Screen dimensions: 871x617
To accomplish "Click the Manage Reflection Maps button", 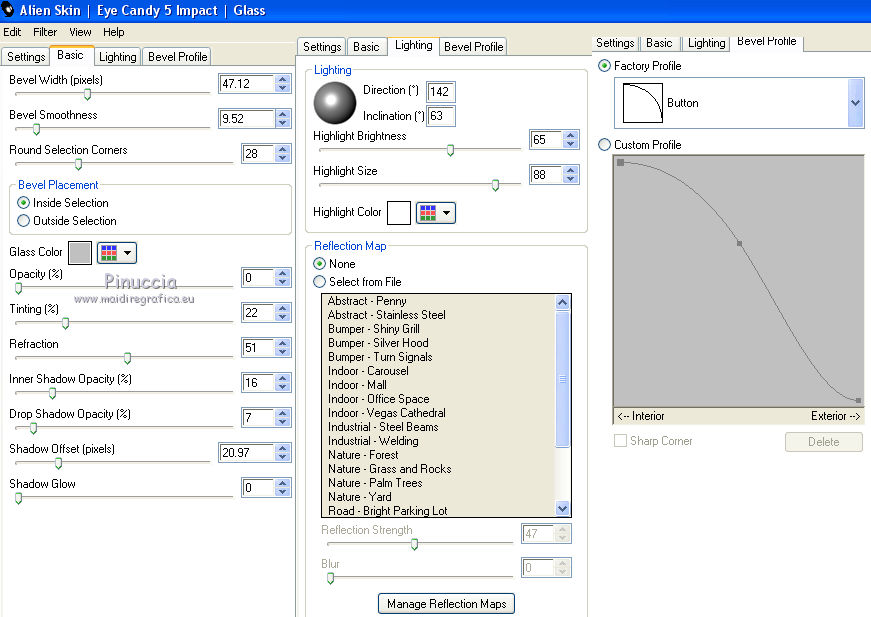I will coord(446,603).
